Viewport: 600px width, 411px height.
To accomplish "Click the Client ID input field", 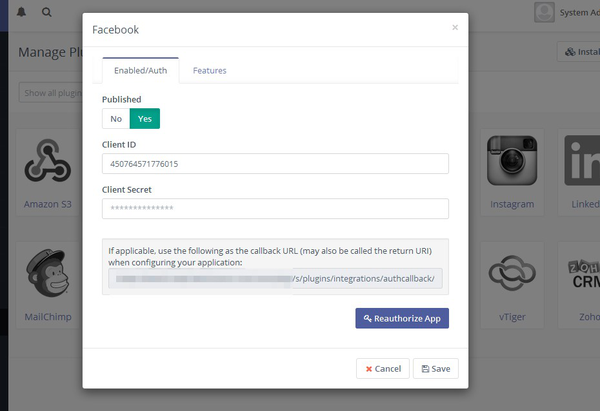I will [275, 164].
